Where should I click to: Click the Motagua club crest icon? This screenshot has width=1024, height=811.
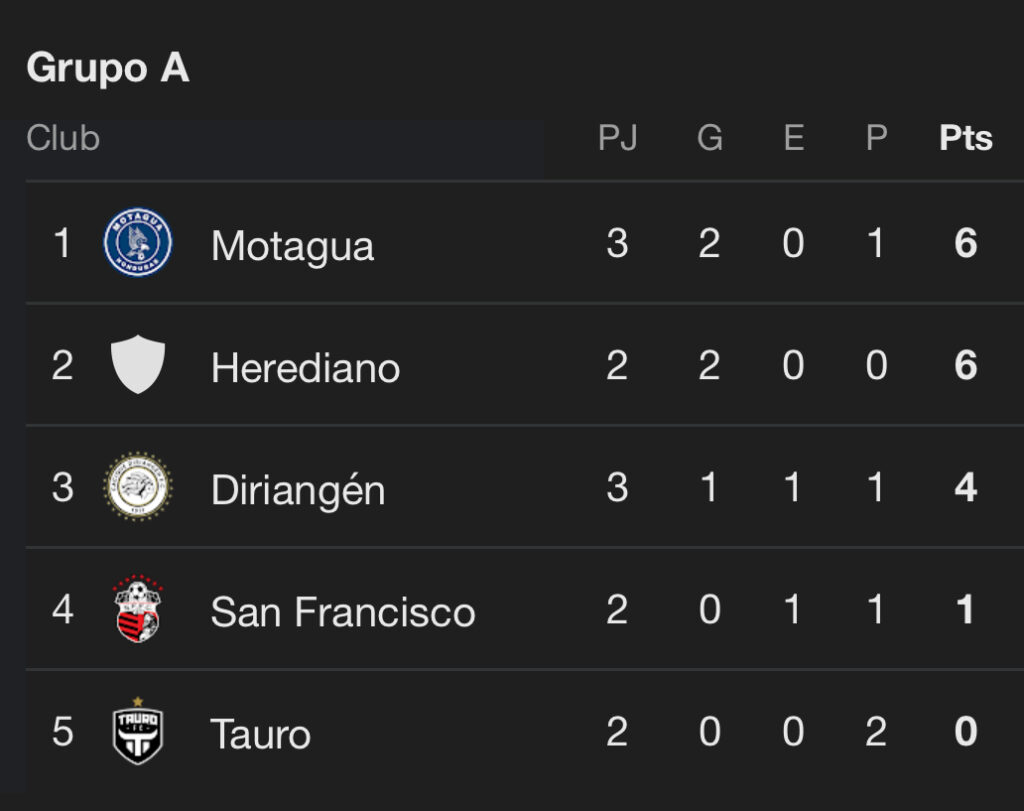click(x=138, y=243)
